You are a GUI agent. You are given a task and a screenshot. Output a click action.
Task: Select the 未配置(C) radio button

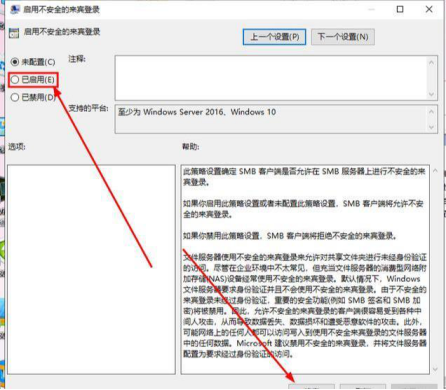coord(33,62)
